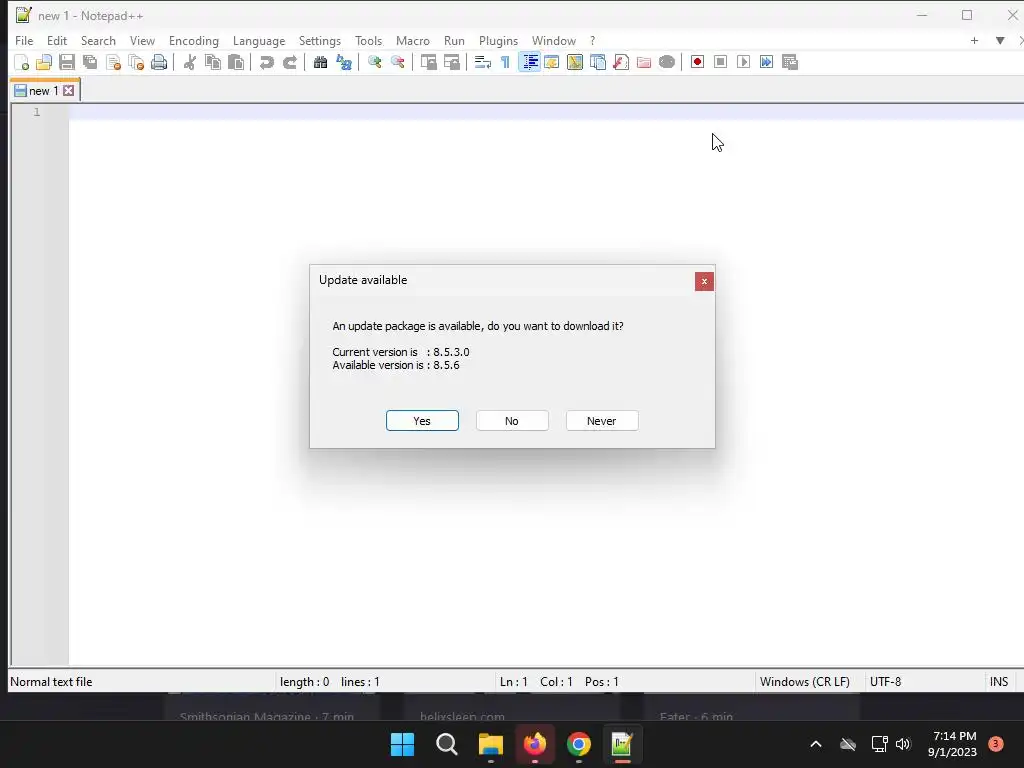Open Replace toolbar icon

(x=344, y=62)
